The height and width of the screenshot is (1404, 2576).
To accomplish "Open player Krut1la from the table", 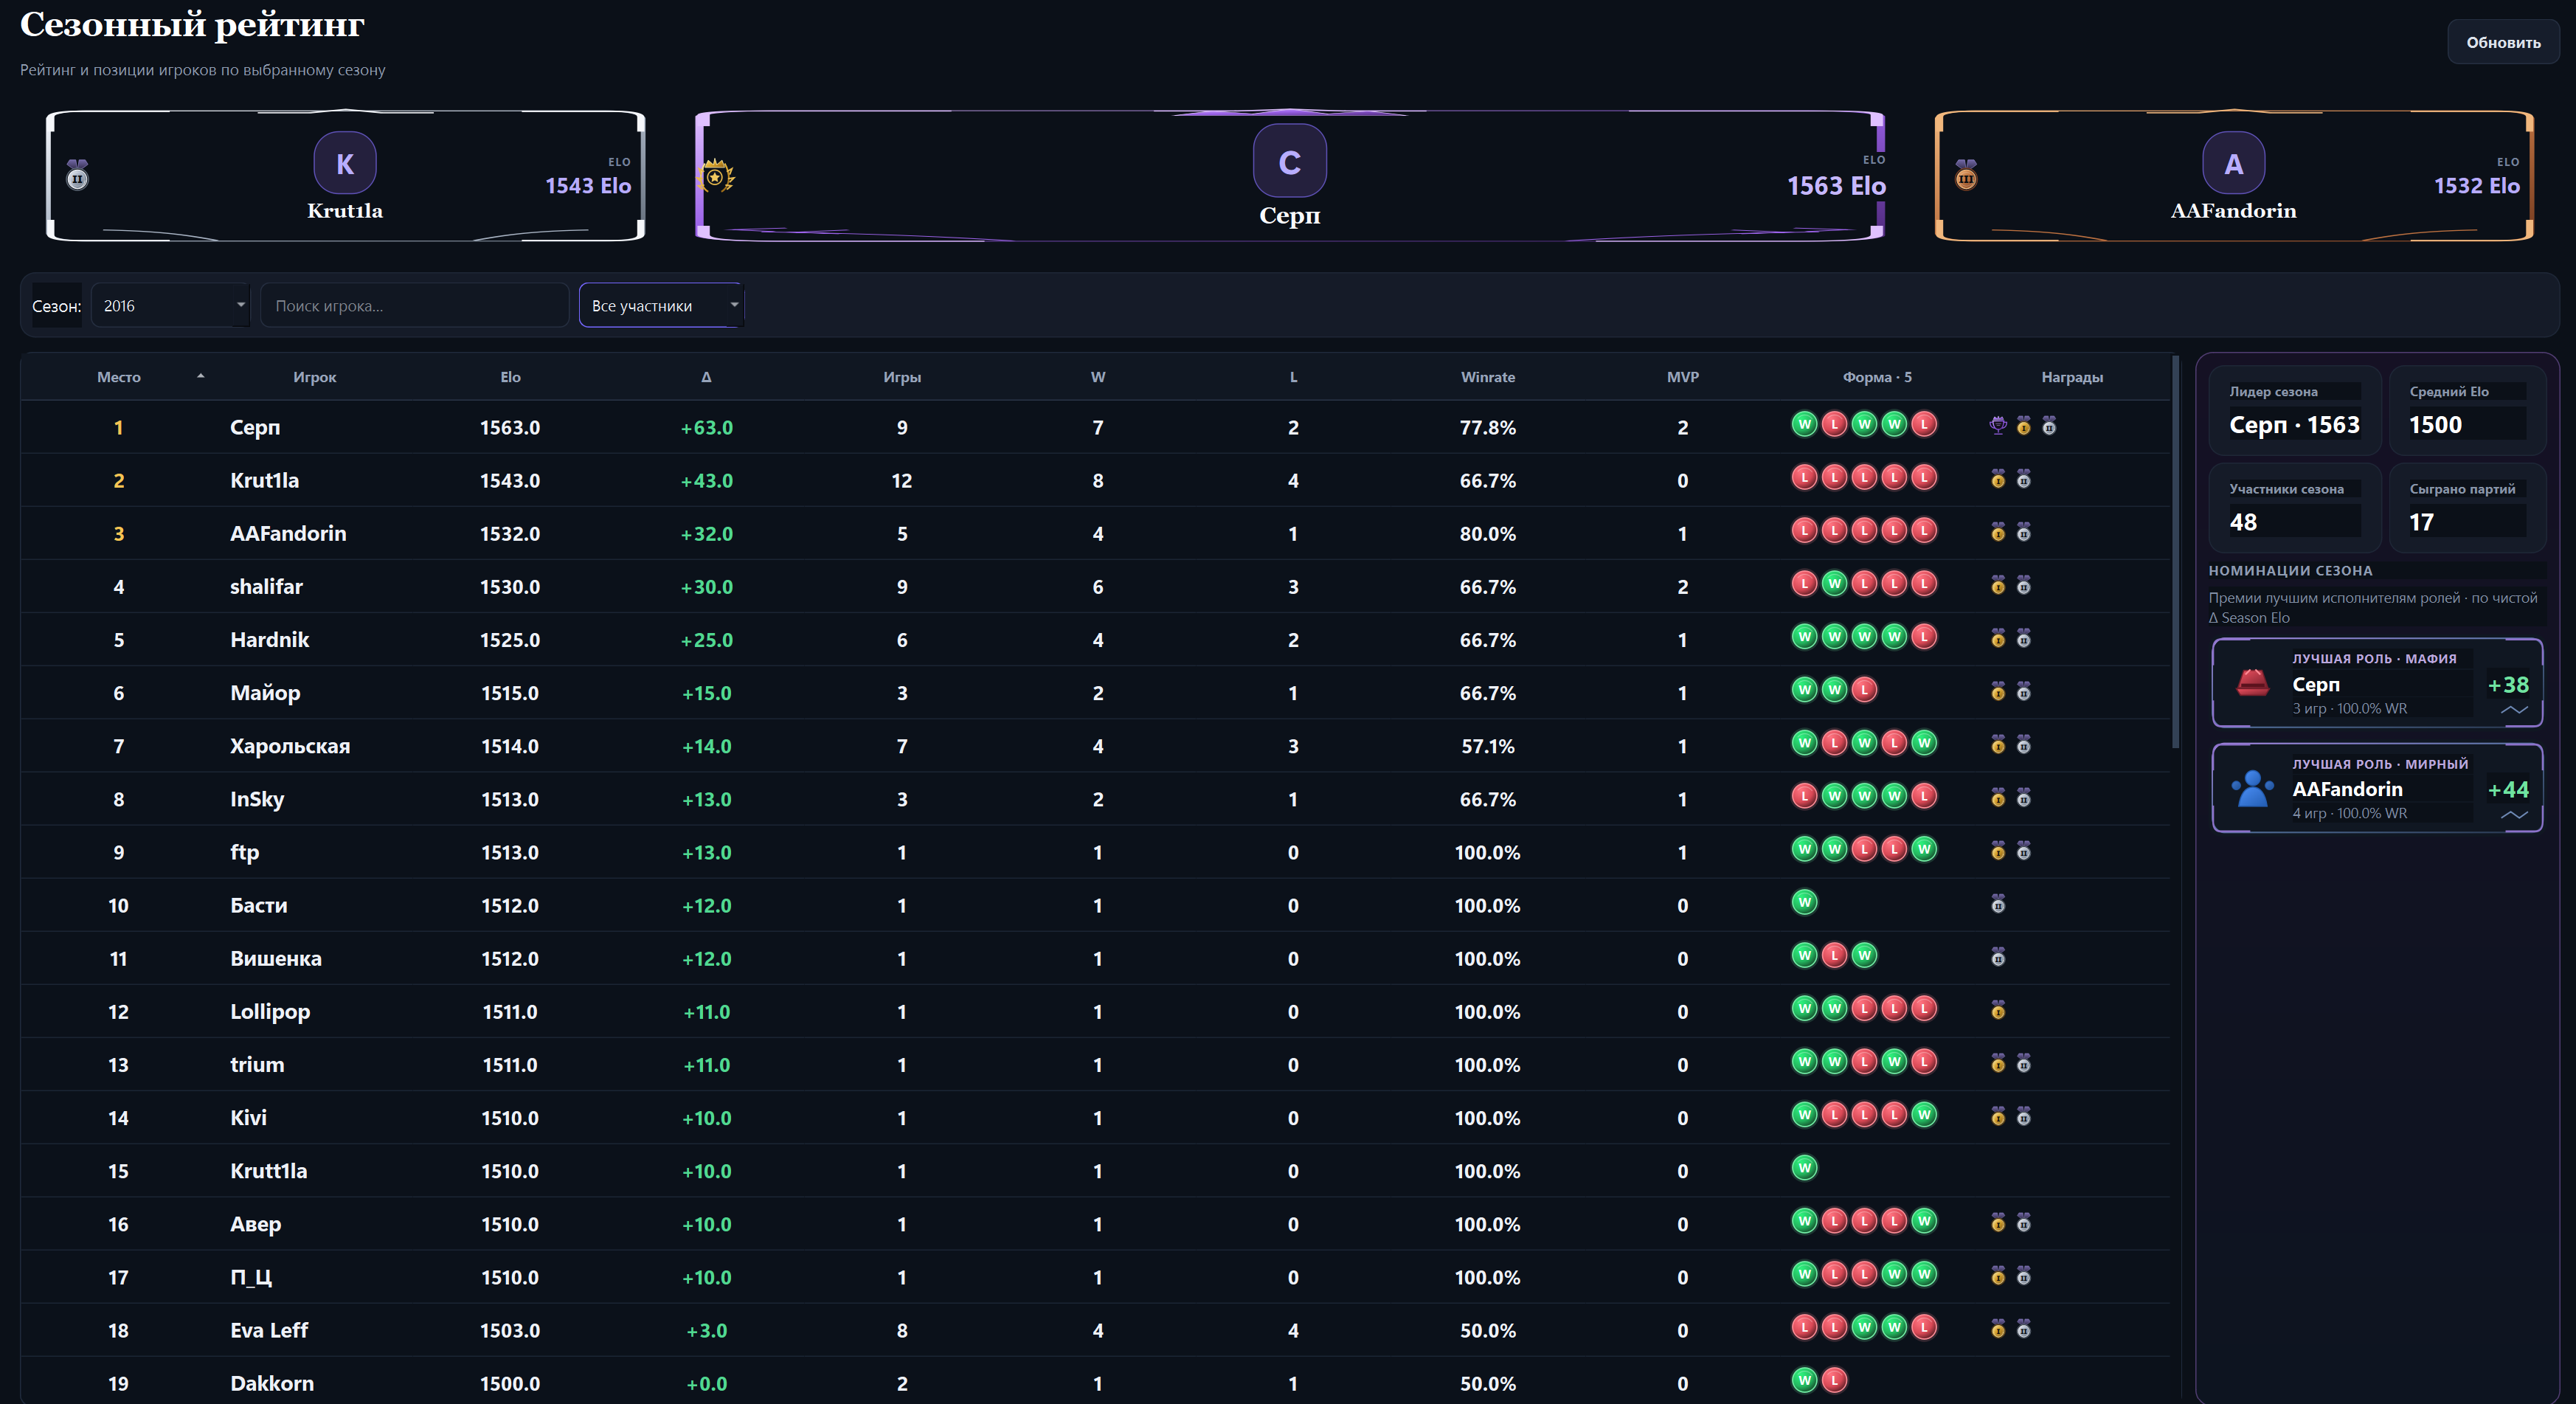I will 264,480.
